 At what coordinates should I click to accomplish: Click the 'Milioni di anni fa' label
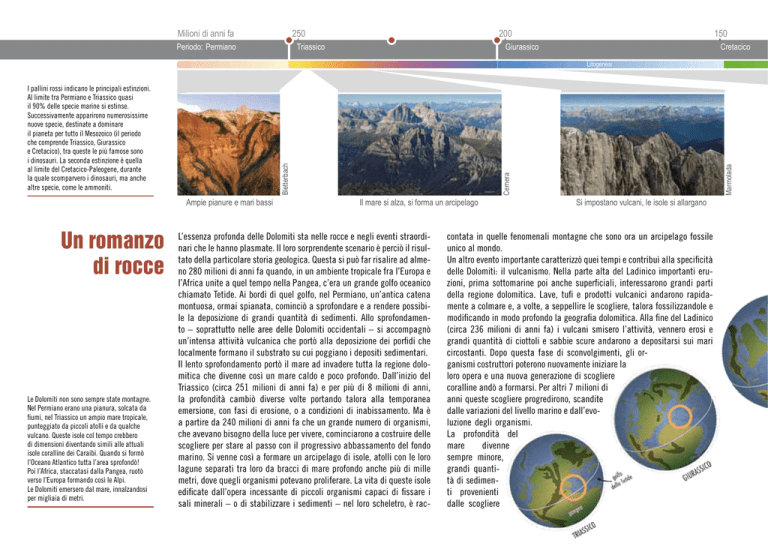click(206, 33)
